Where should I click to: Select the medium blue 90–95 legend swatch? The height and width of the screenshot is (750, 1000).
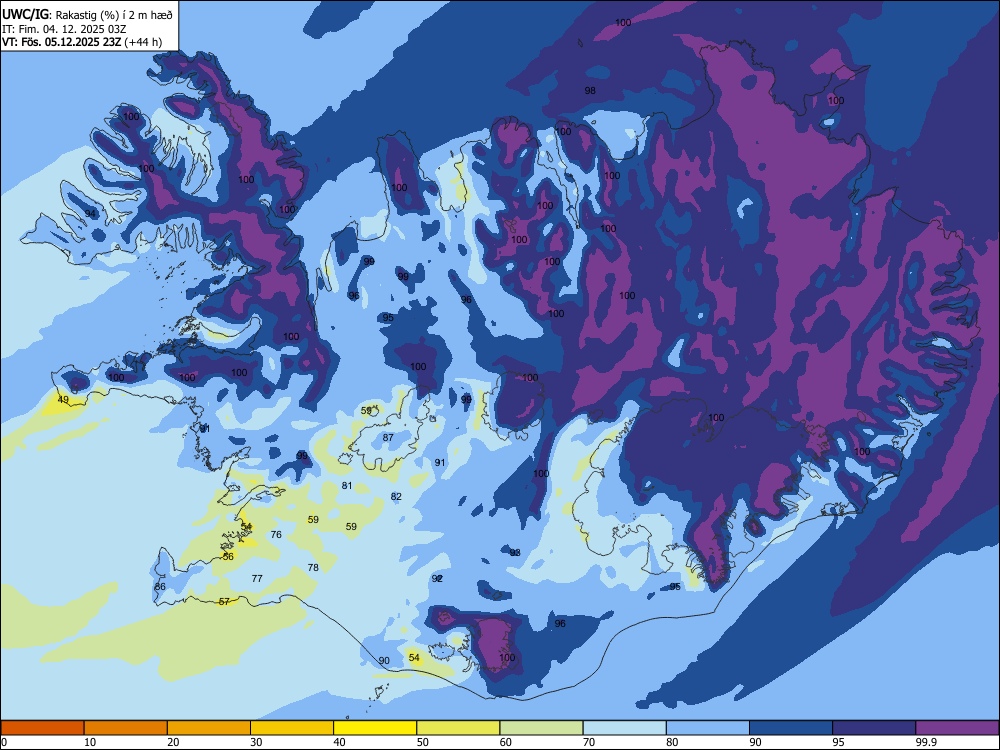coord(791,728)
